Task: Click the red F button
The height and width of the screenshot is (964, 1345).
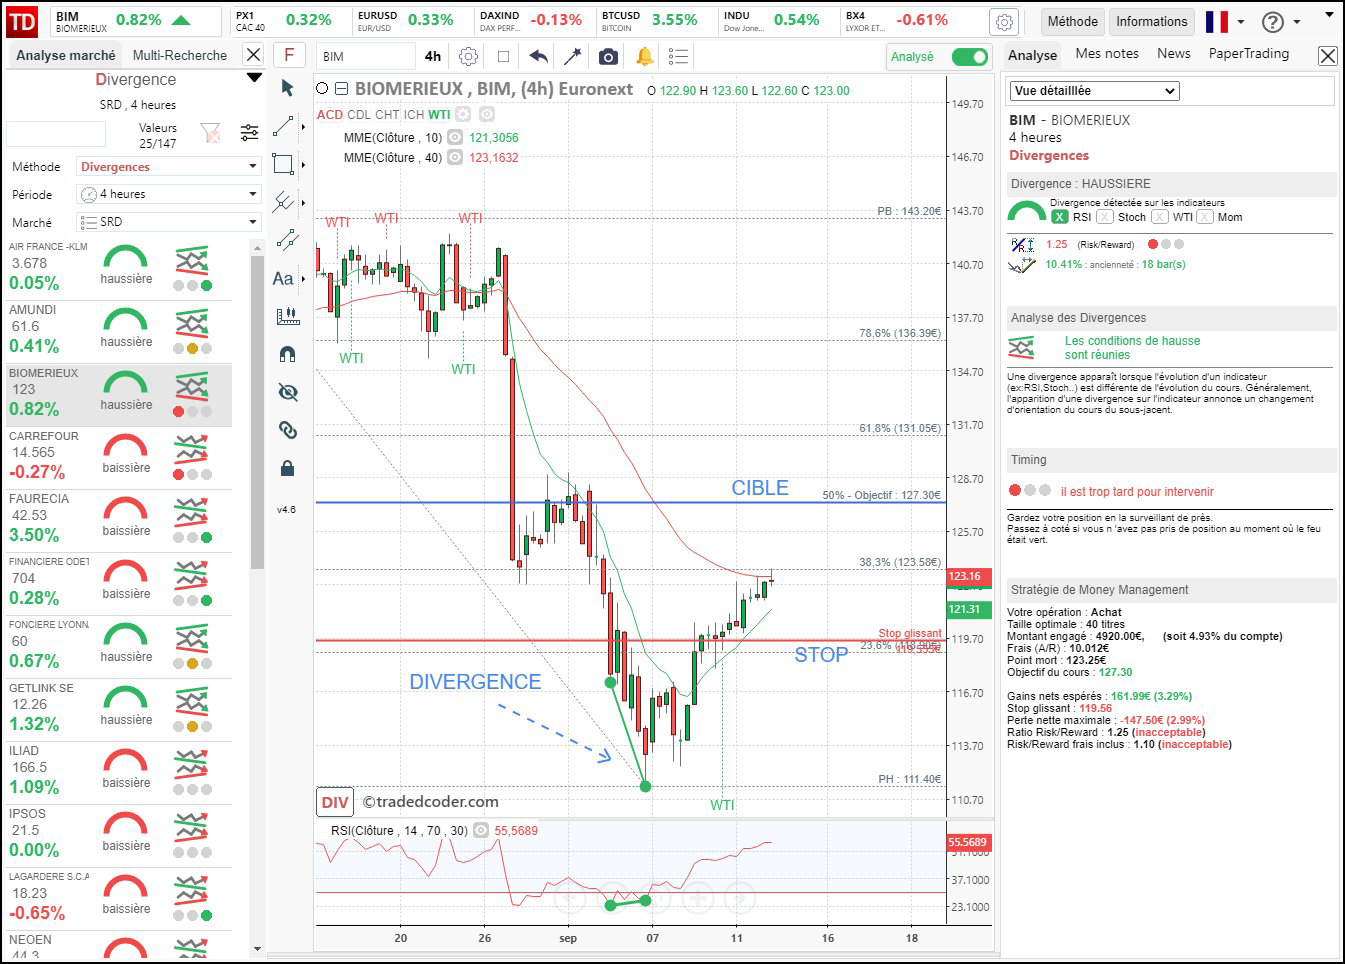Action: click(289, 56)
